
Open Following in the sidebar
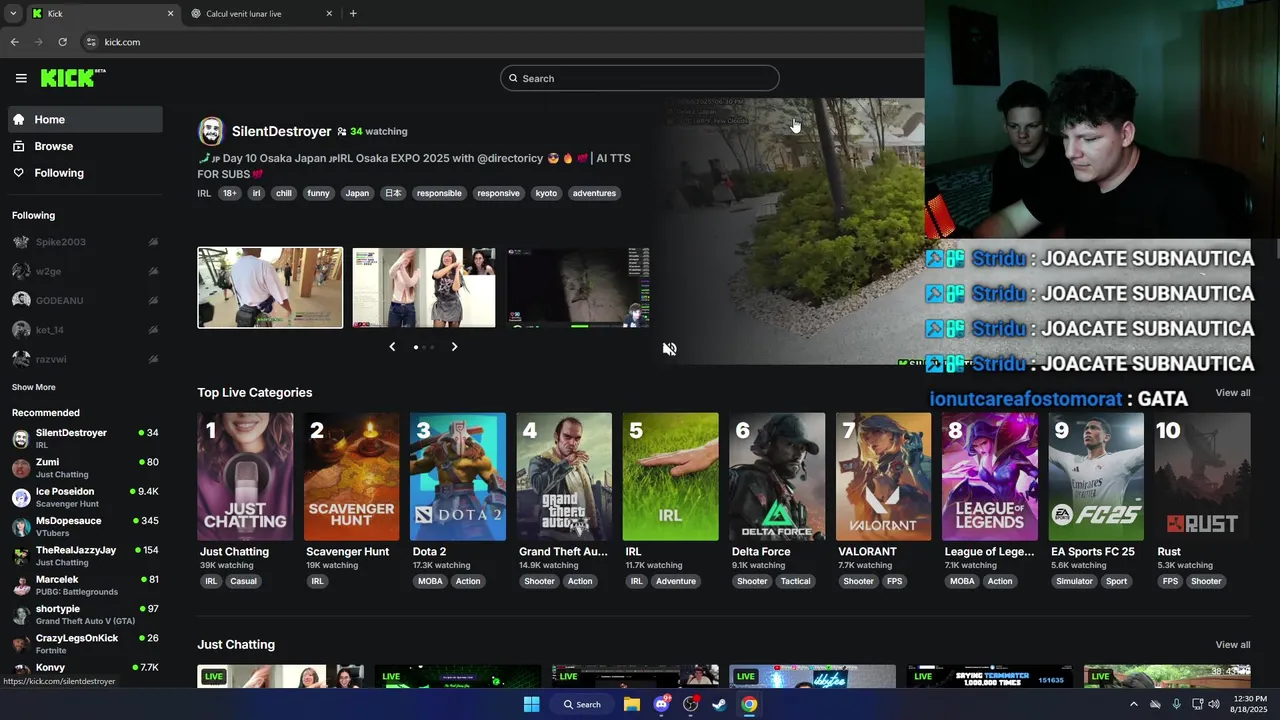pyautogui.click(x=85, y=173)
